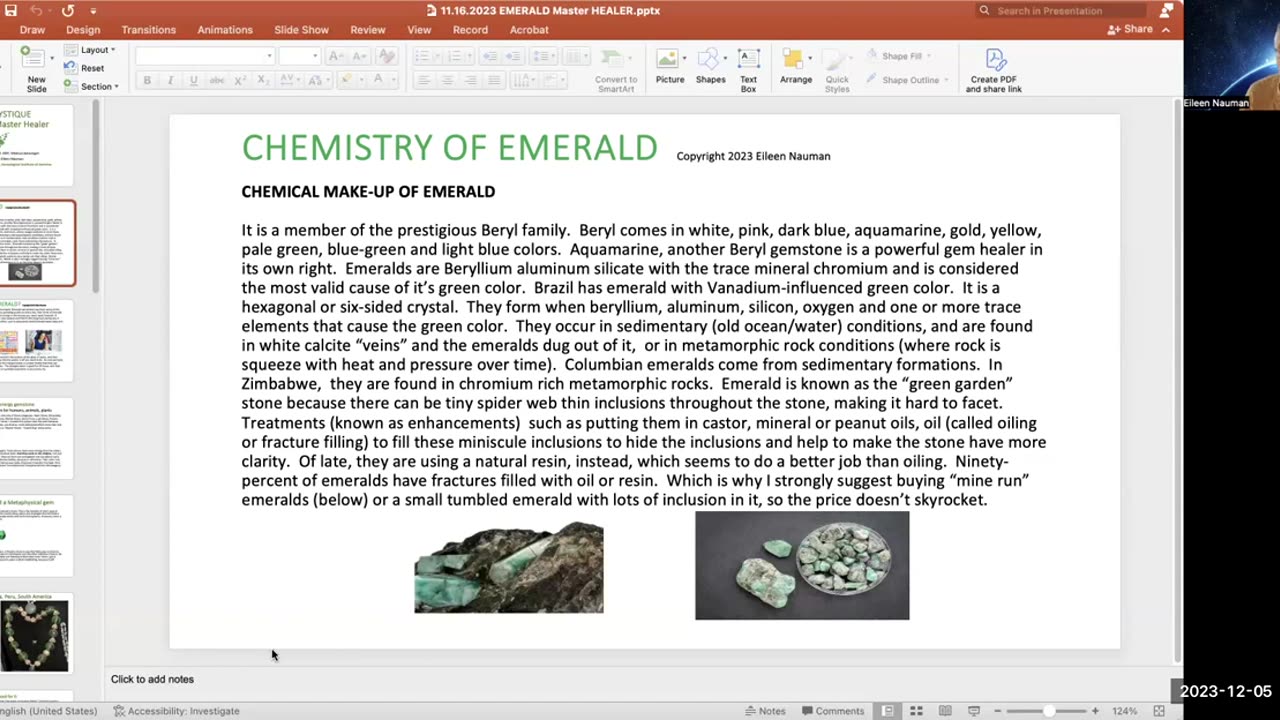1280x720 pixels.
Task: Click the Bullets list icon
Action: [424, 56]
